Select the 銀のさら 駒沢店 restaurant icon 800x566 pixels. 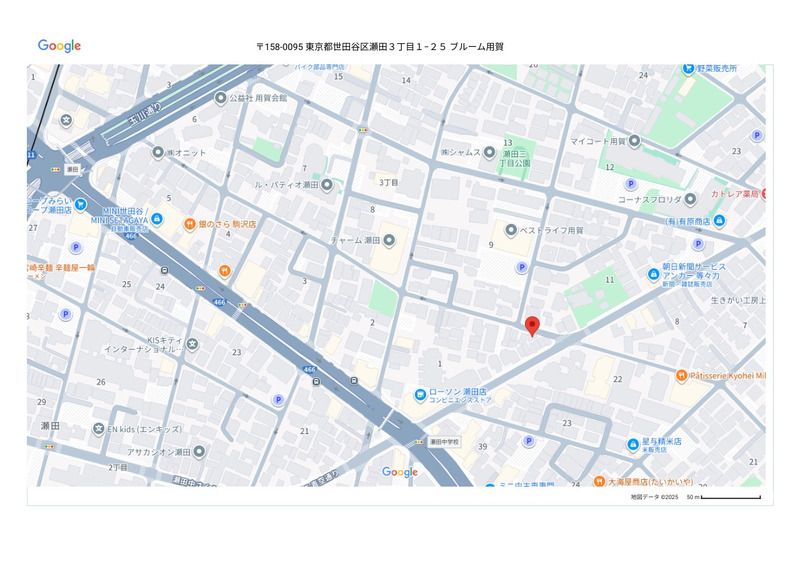tap(190, 224)
